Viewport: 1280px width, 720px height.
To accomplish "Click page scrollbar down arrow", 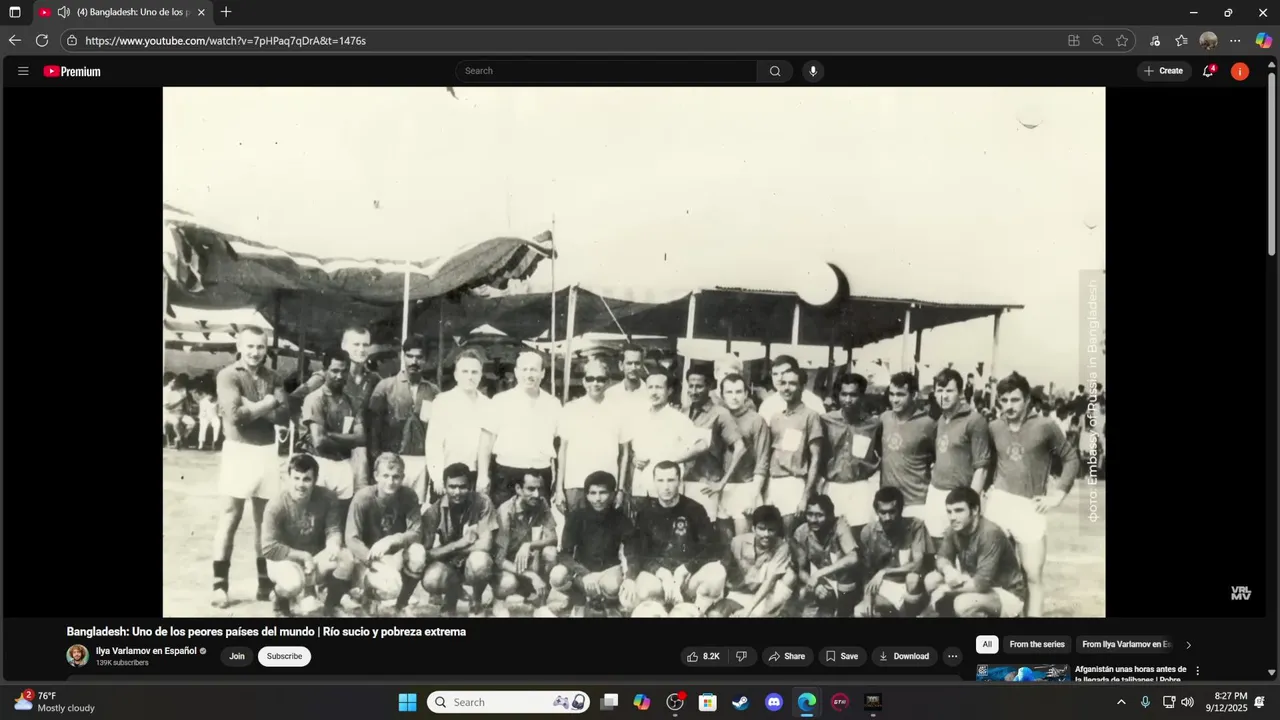I will point(1272,673).
